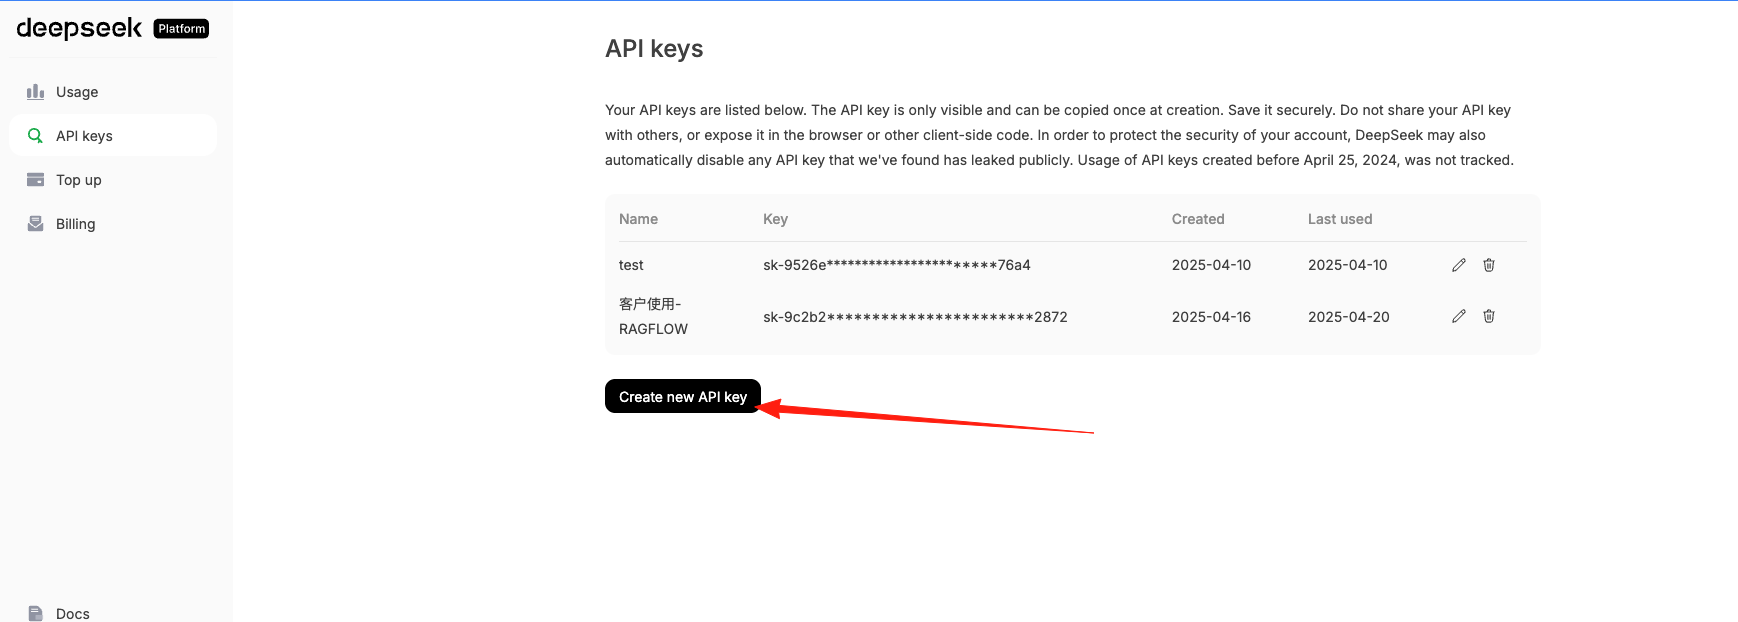Click the Platform badge next to logo

pos(181,29)
